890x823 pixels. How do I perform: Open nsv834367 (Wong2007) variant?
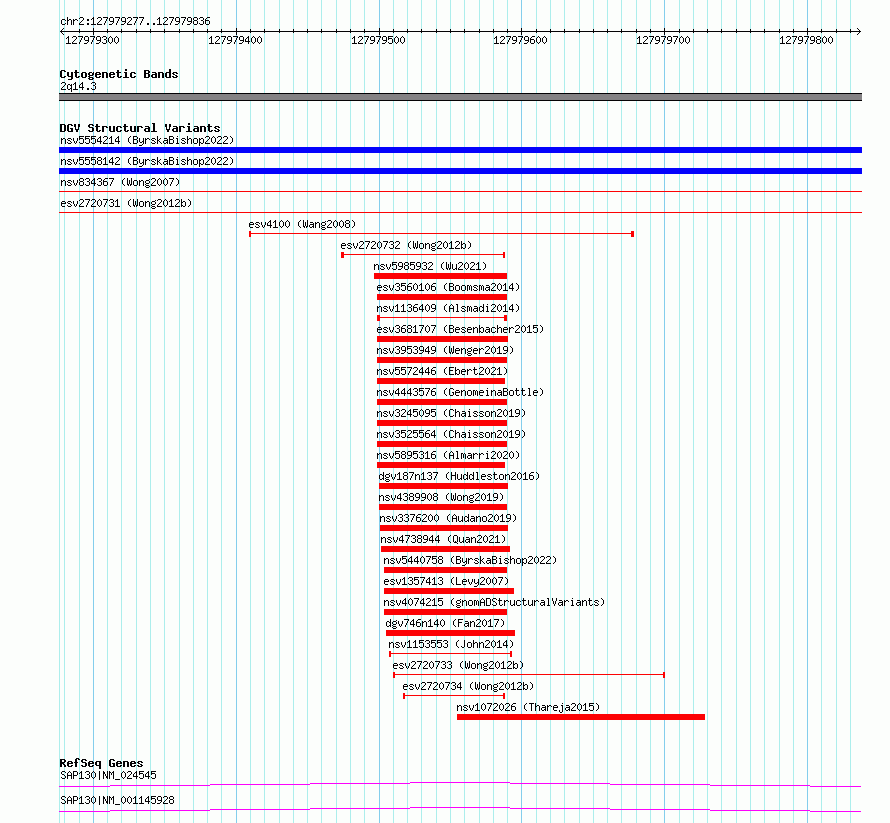(120, 182)
